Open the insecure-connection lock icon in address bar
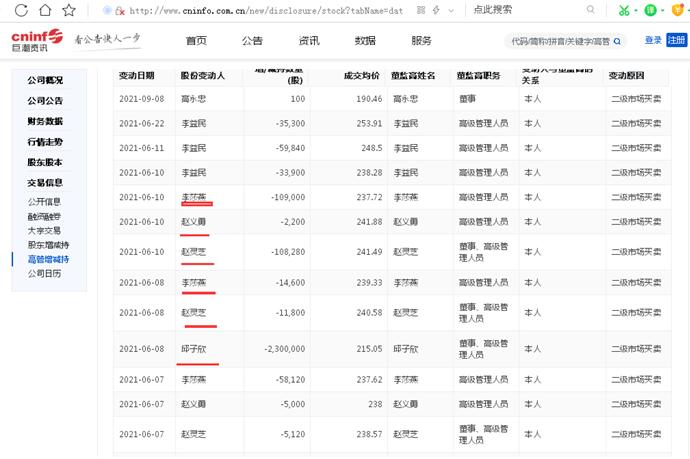This screenshot has width=690, height=459. click(x=119, y=11)
